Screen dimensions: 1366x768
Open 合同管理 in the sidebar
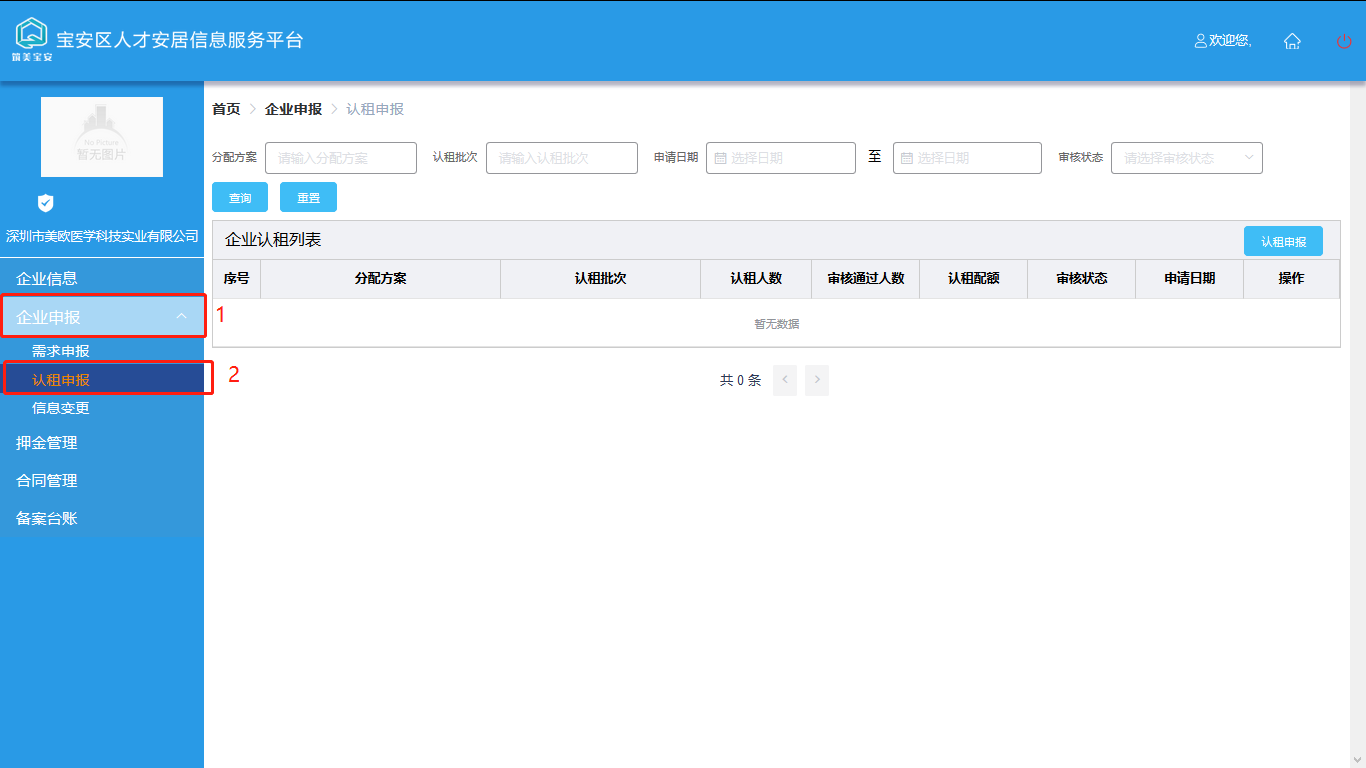tap(47, 481)
